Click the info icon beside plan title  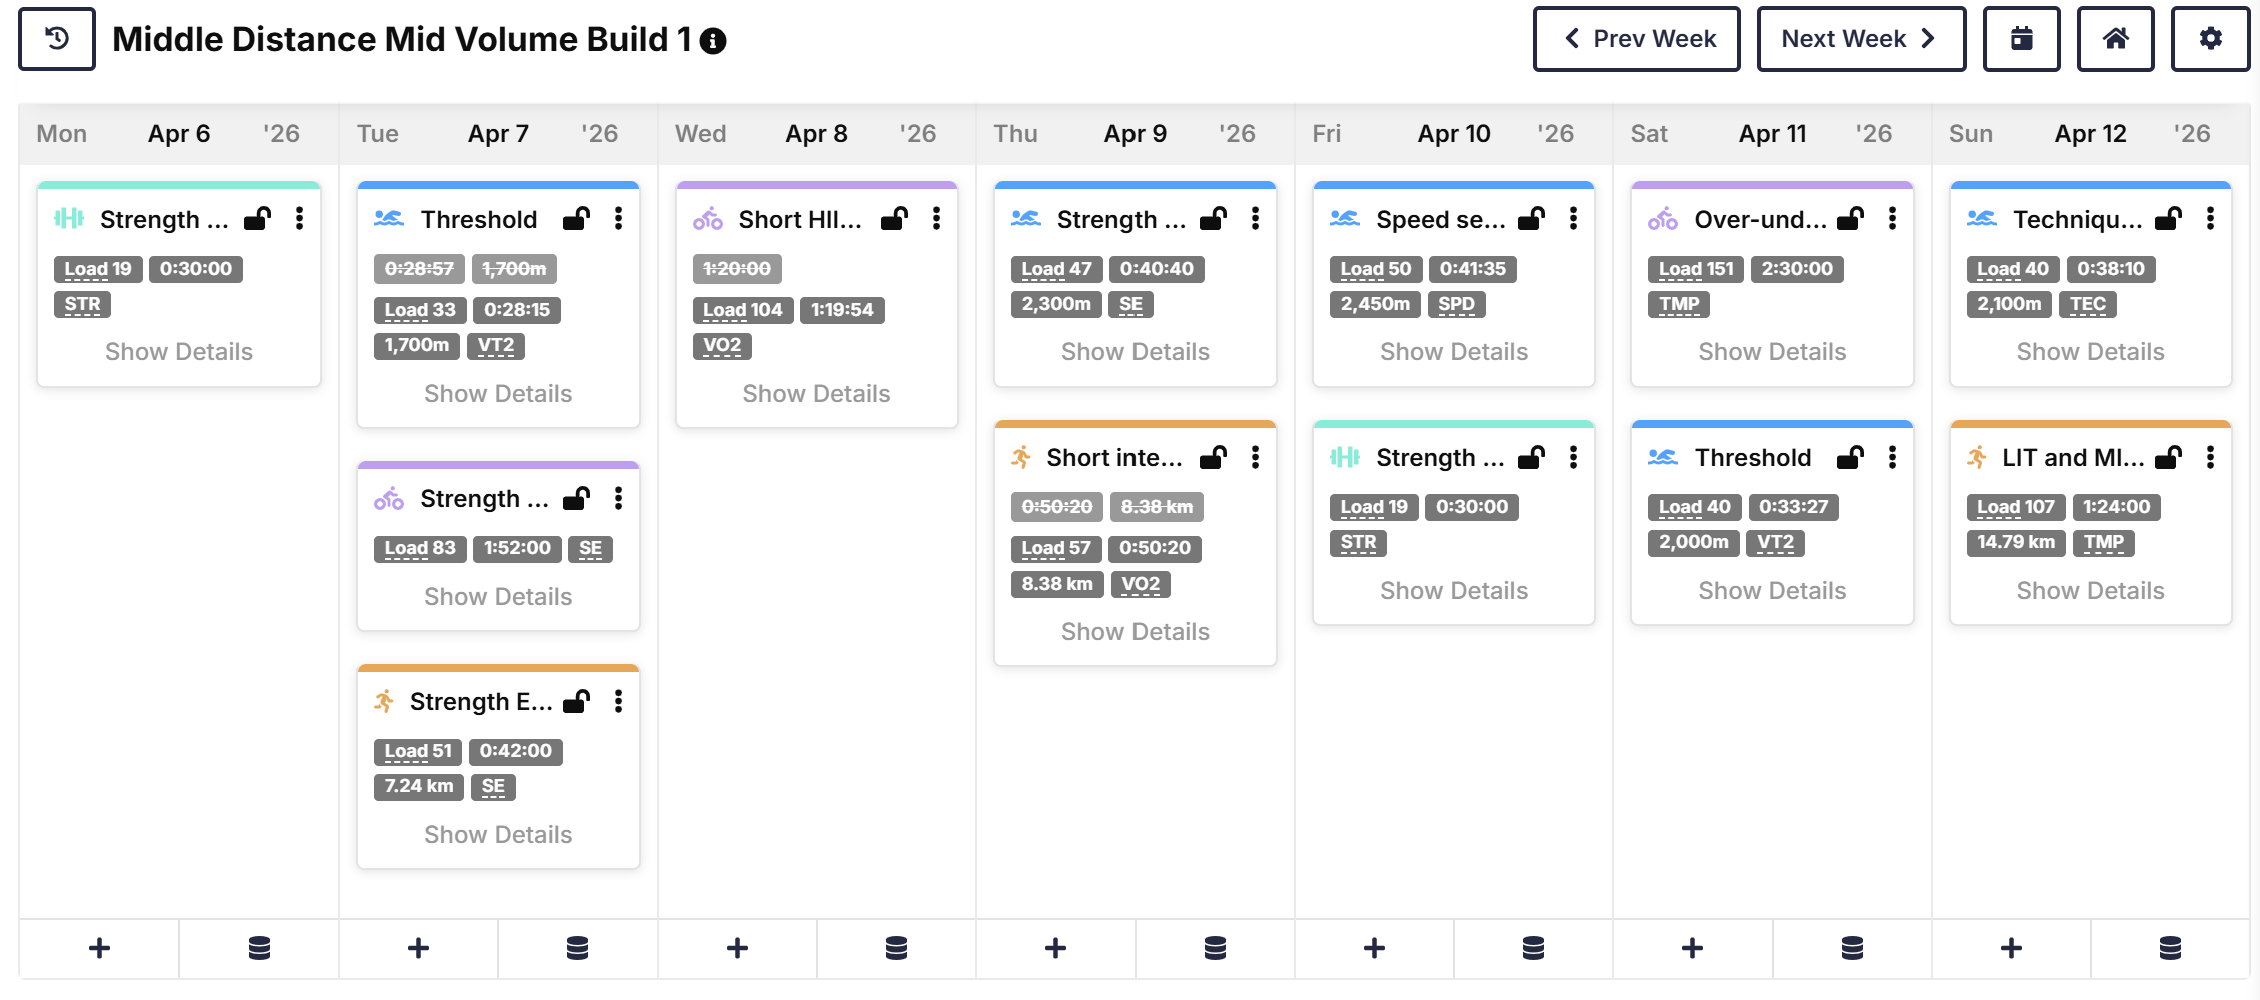coord(713,41)
